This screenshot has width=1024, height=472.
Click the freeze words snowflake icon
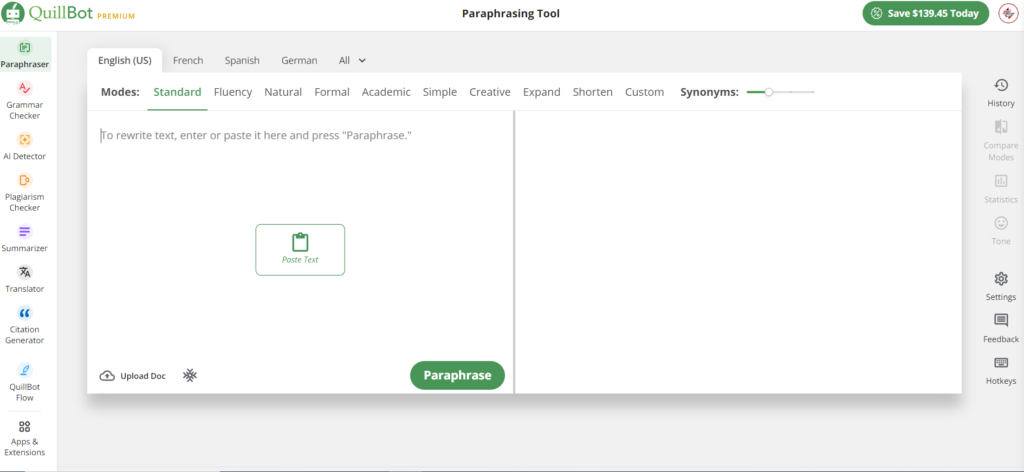pos(190,375)
